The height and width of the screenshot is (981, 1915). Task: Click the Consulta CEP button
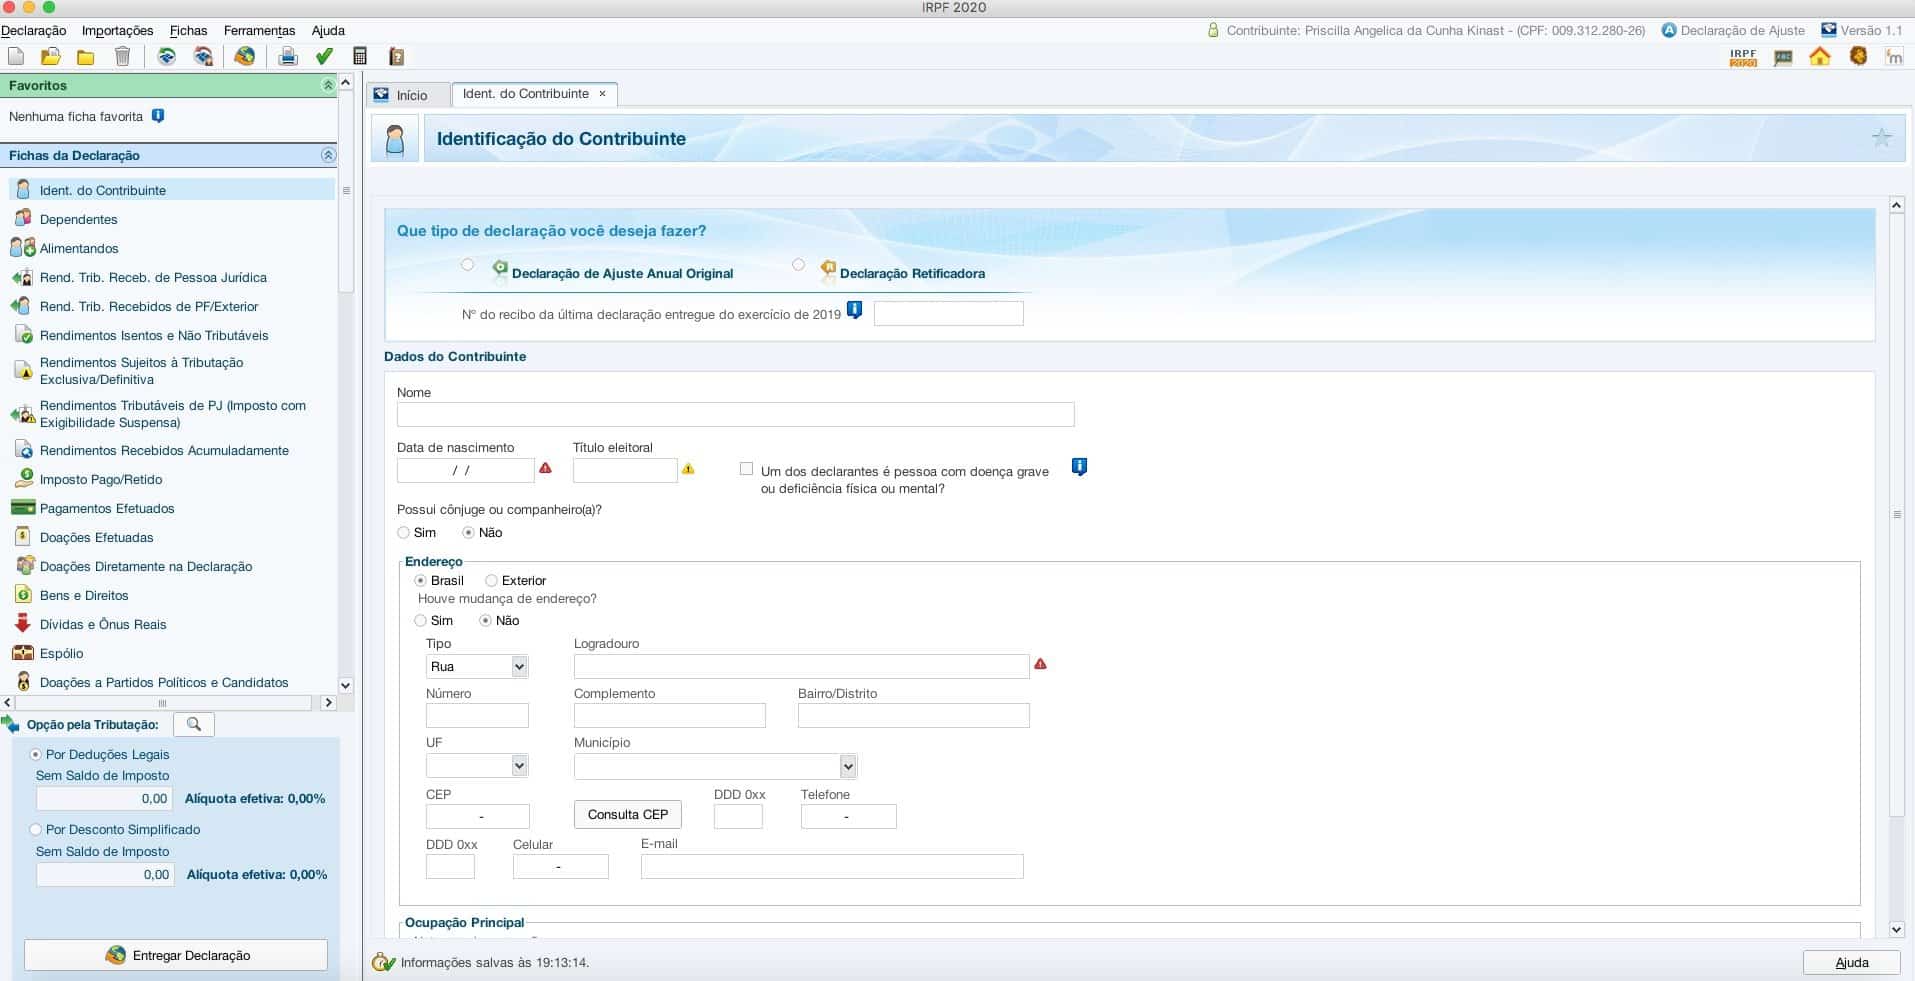coord(628,814)
